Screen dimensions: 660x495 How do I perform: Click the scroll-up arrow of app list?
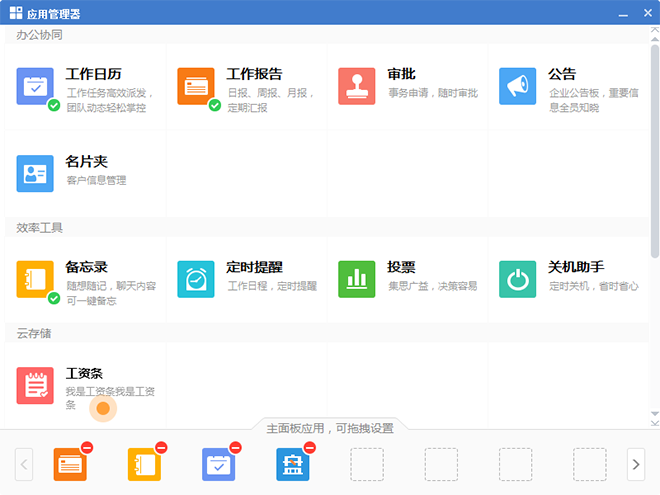click(x=655, y=39)
